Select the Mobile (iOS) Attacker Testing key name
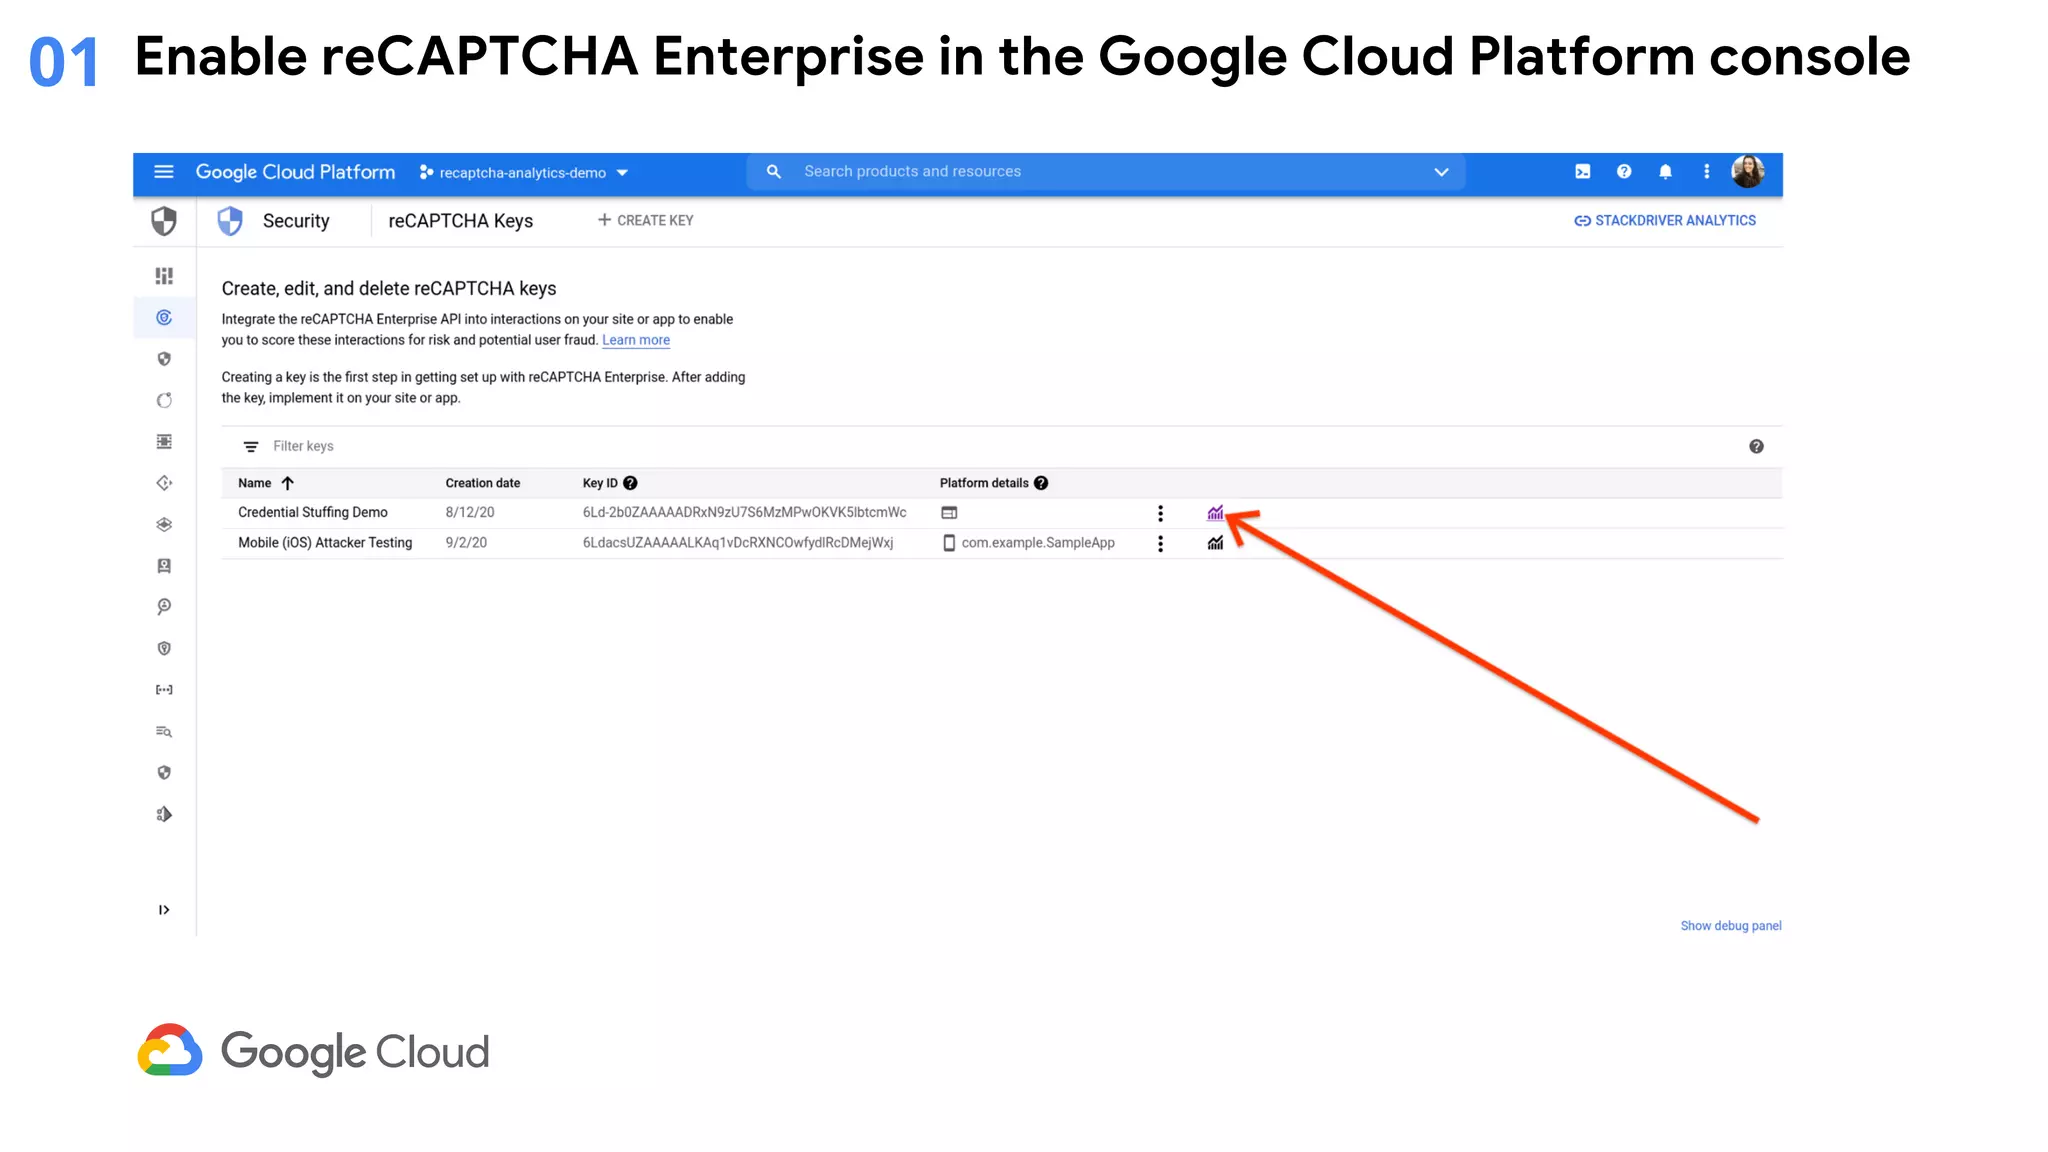The height and width of the screenshot is (1152, 2048). [x=325, y=543]
